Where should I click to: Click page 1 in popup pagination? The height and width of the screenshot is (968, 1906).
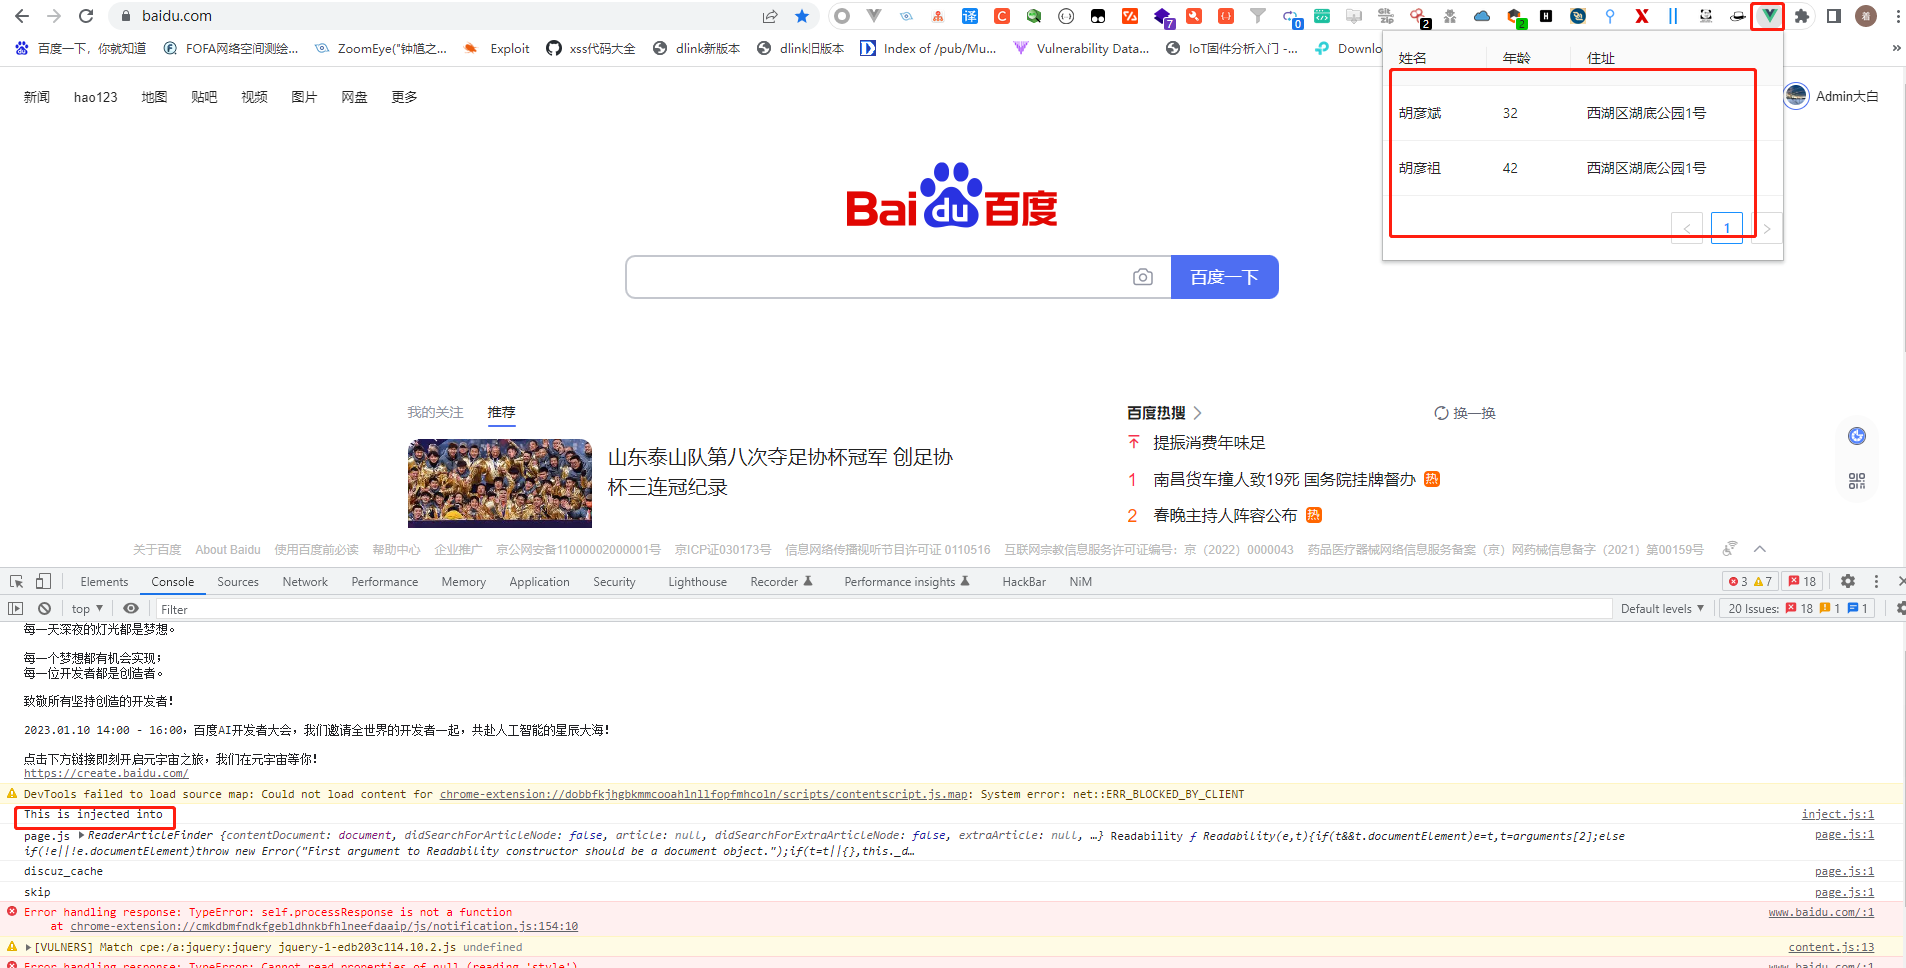point(1727,228)
